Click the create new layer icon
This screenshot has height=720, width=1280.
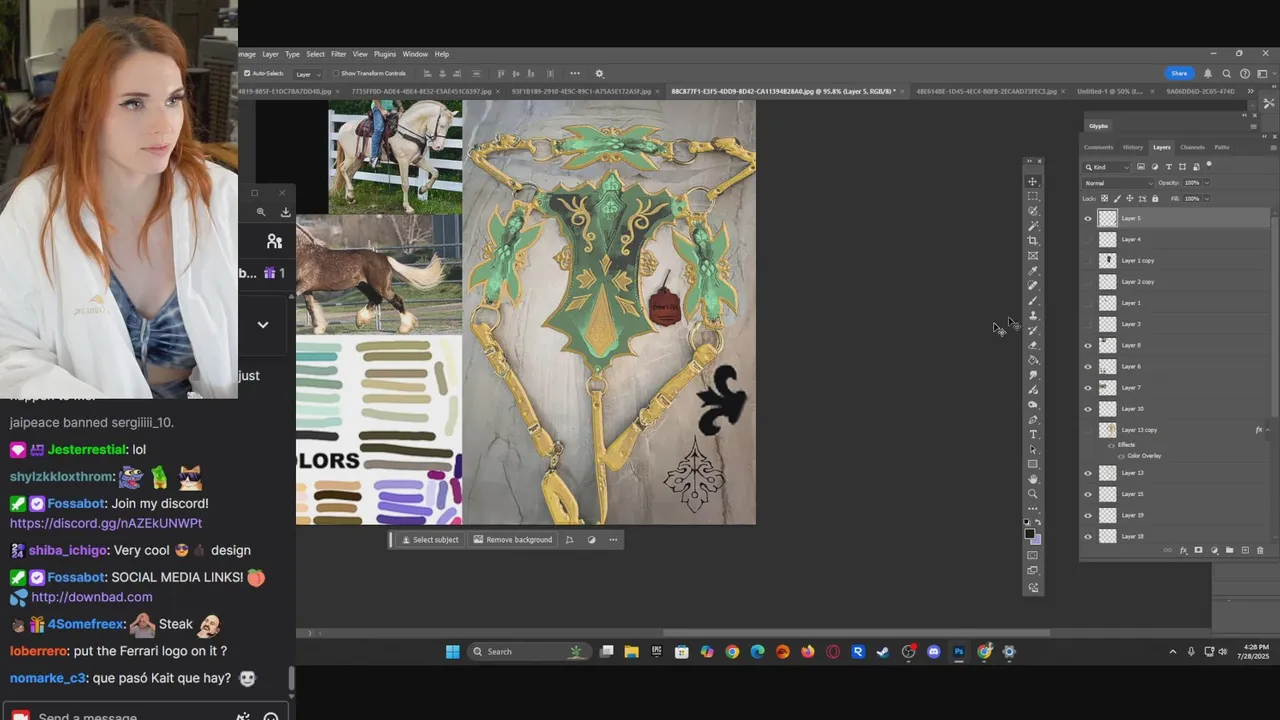1244,550
